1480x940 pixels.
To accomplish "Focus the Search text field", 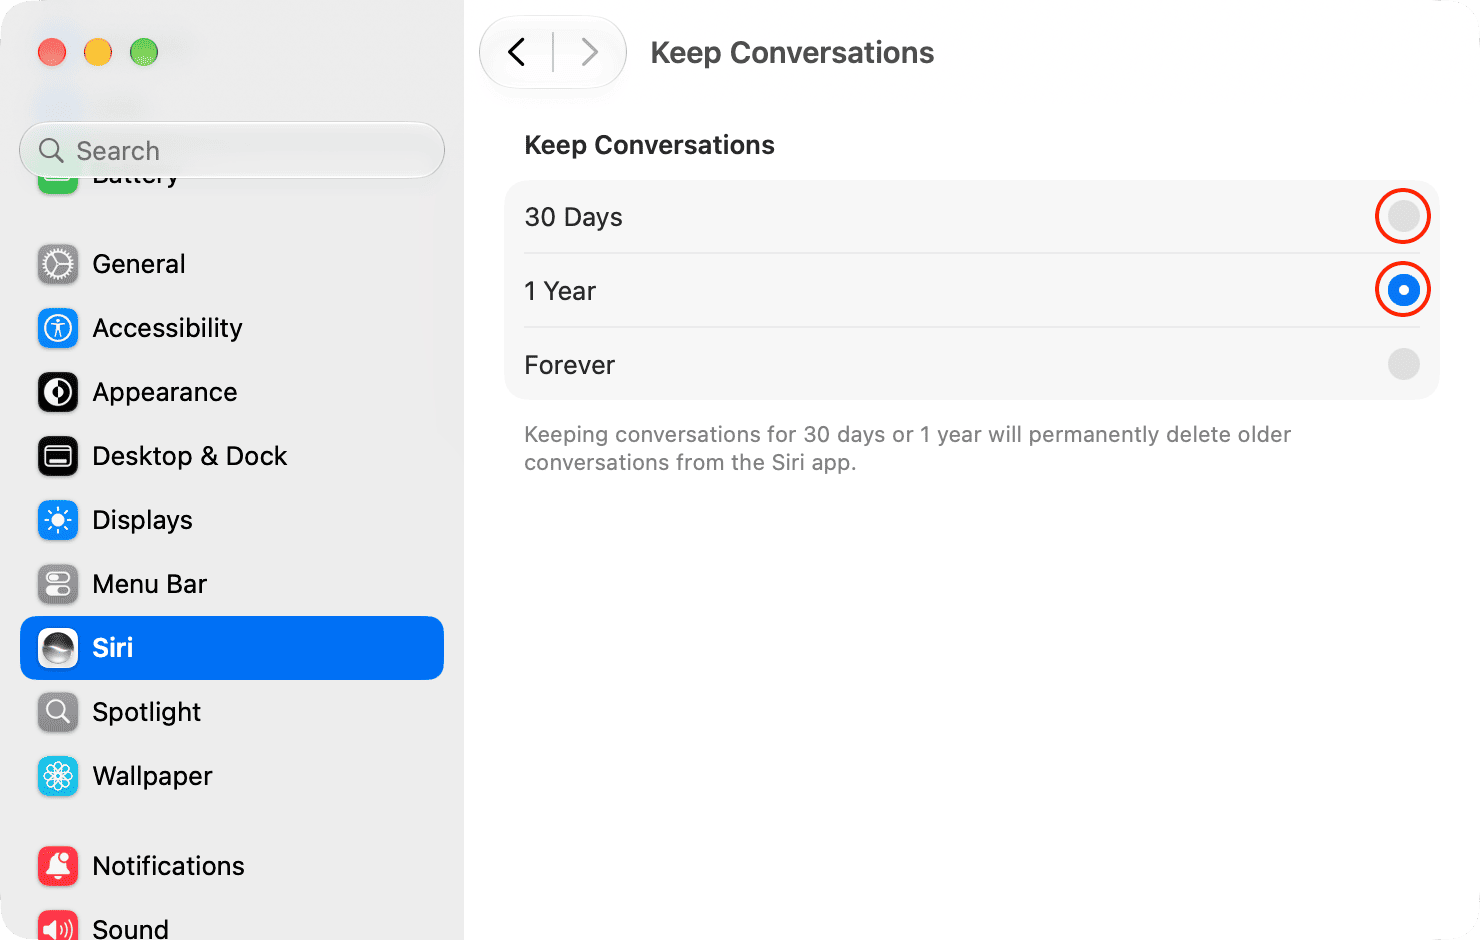I will click(232, 150).
